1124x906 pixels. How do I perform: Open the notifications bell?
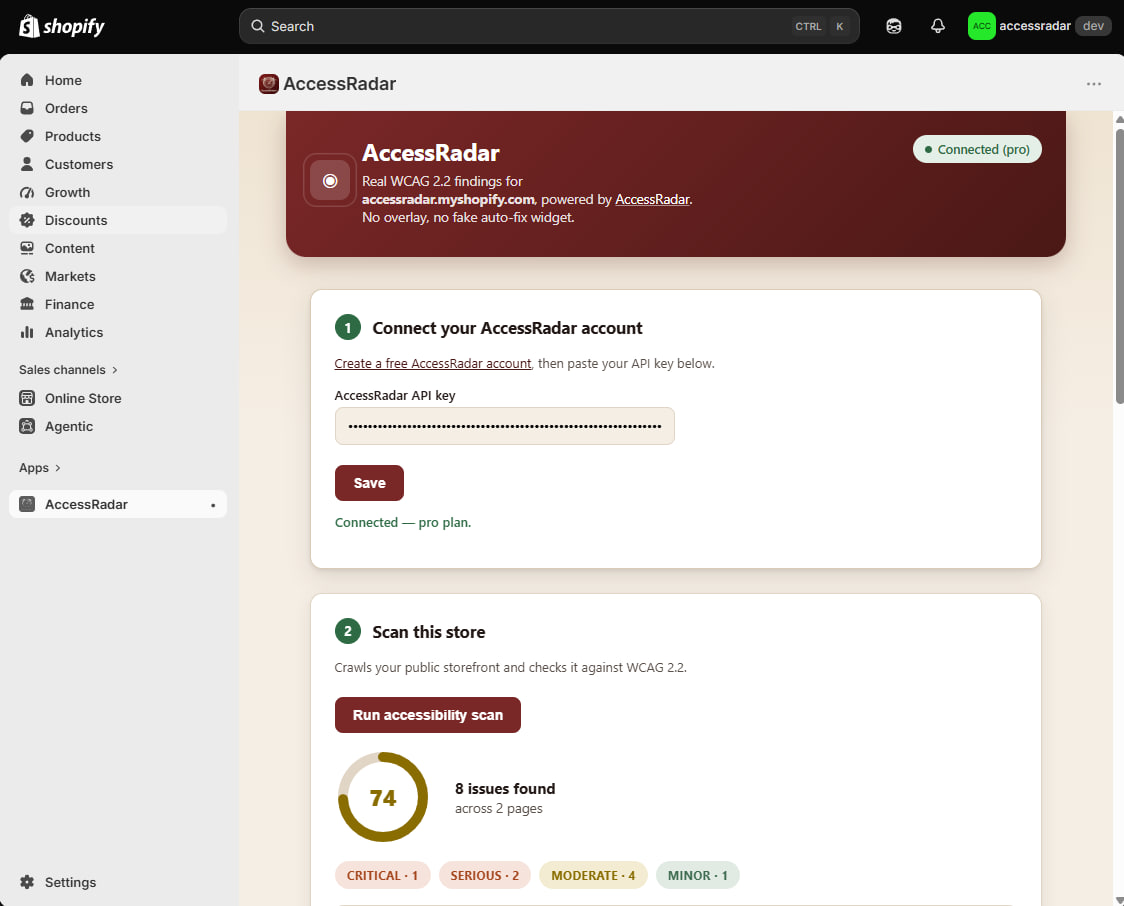point(938,26)
